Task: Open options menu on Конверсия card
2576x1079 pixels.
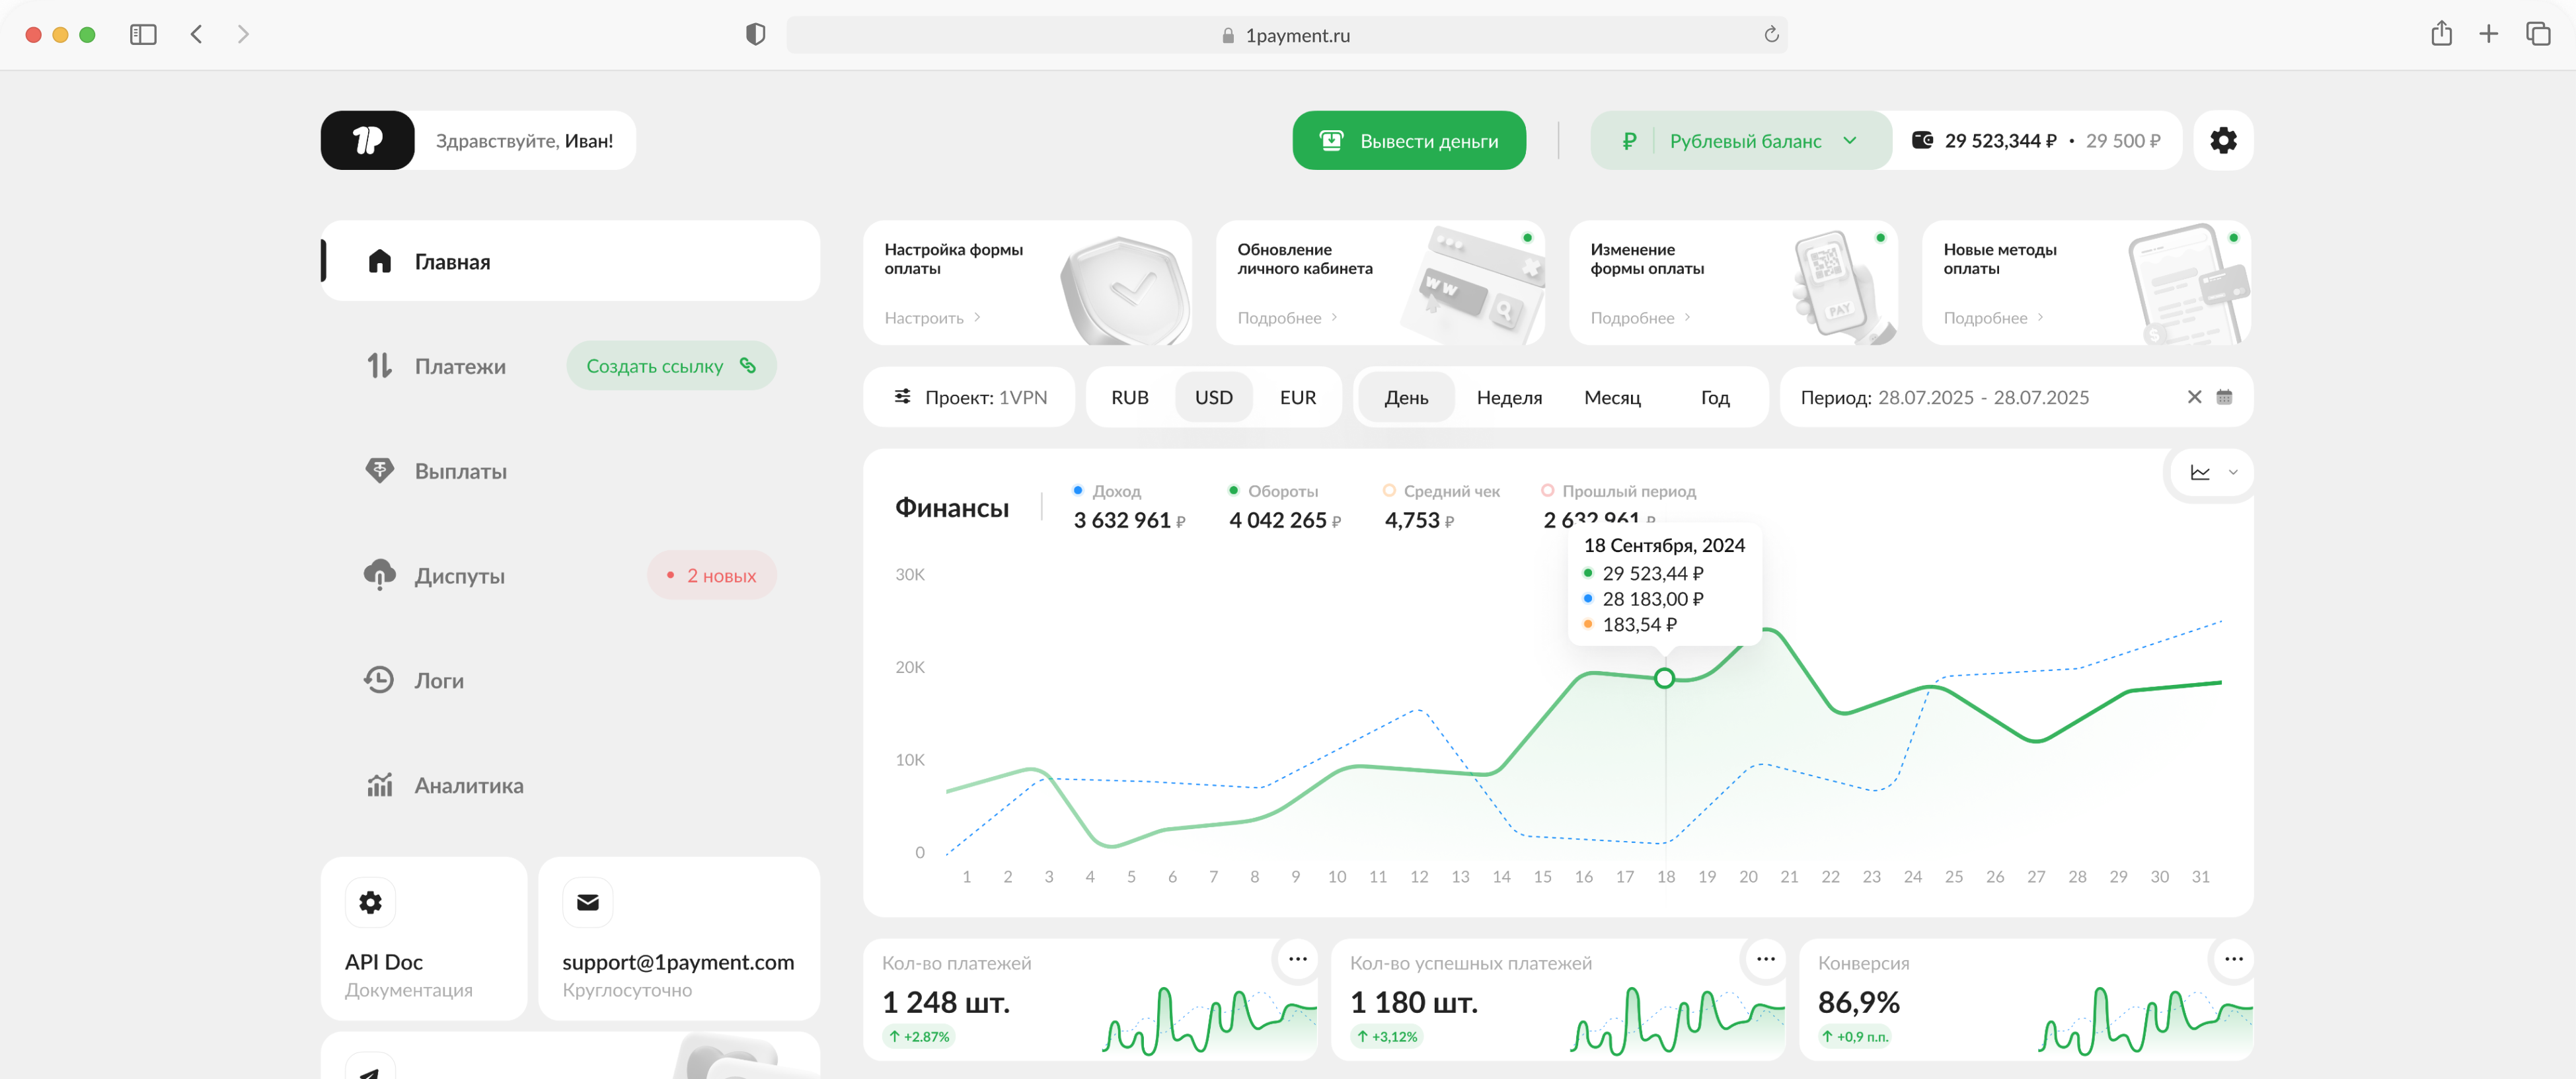Action: pyautogui.click(x=2233, y=959)
